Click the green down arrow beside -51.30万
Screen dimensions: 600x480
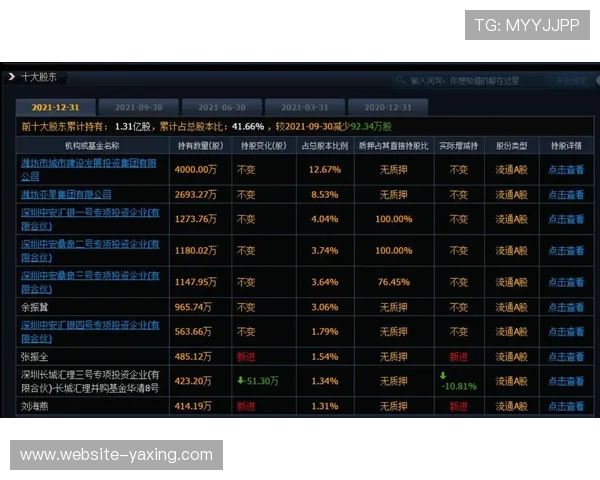pyautogui.click(x=240, y=380)
